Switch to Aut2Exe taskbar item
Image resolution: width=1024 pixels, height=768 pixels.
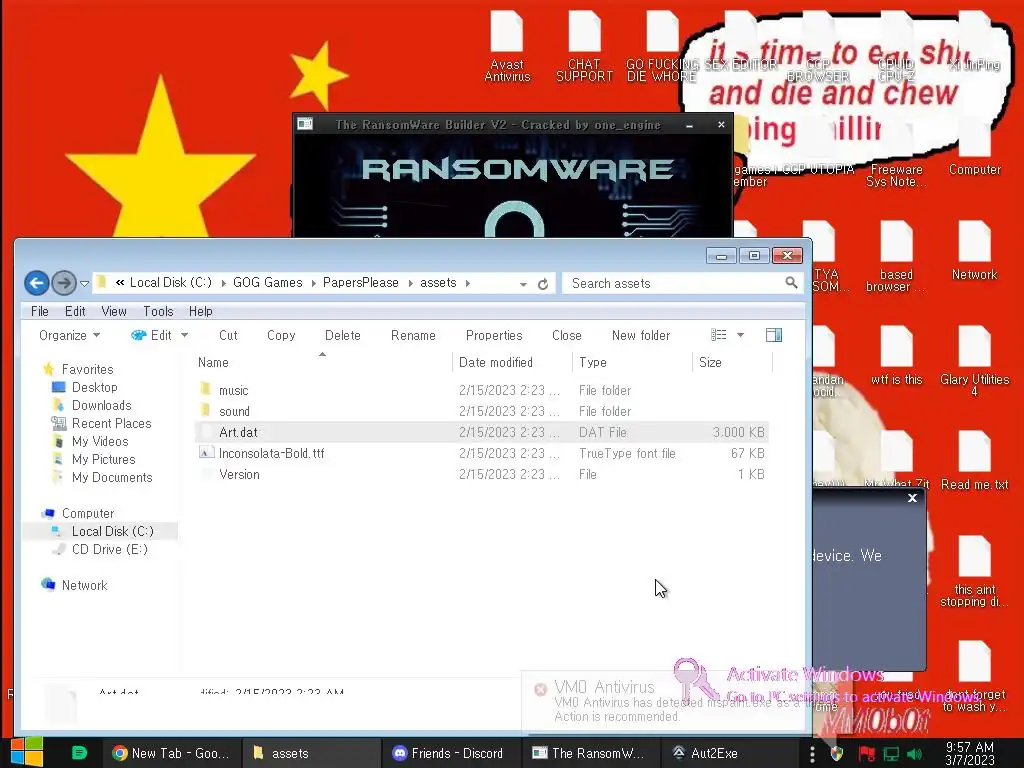click(x=729, y=753)
